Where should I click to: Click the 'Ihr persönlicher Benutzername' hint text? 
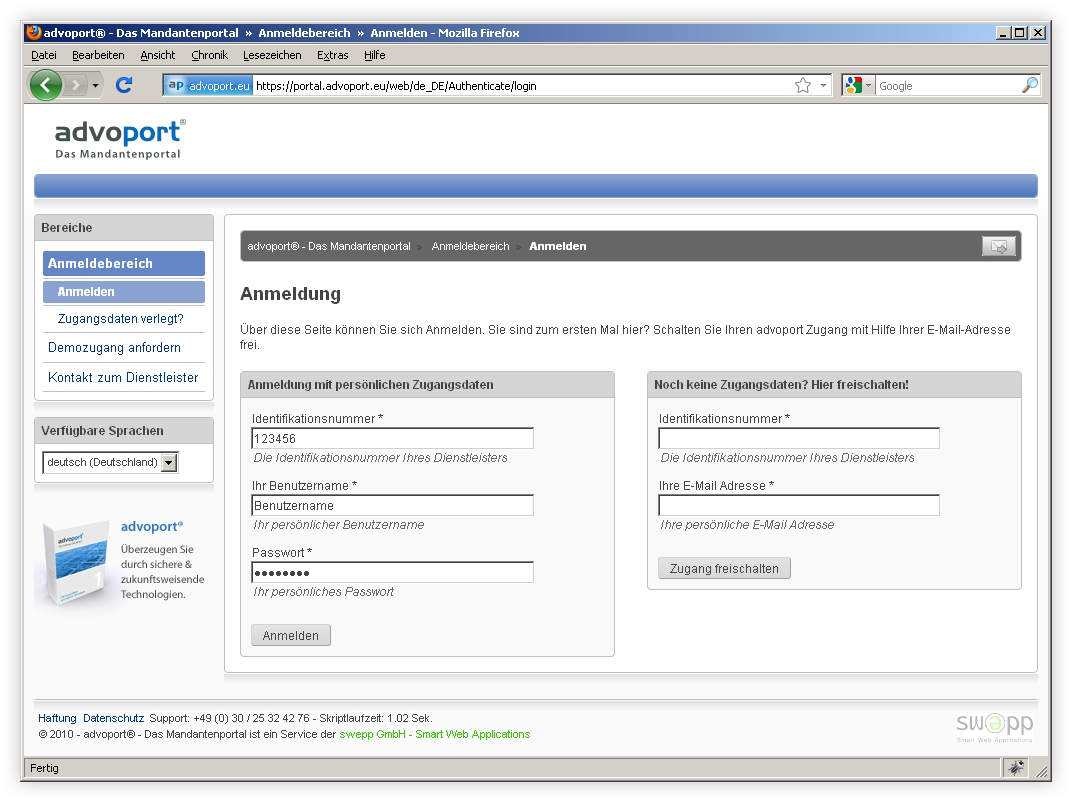tap(339, 524)
